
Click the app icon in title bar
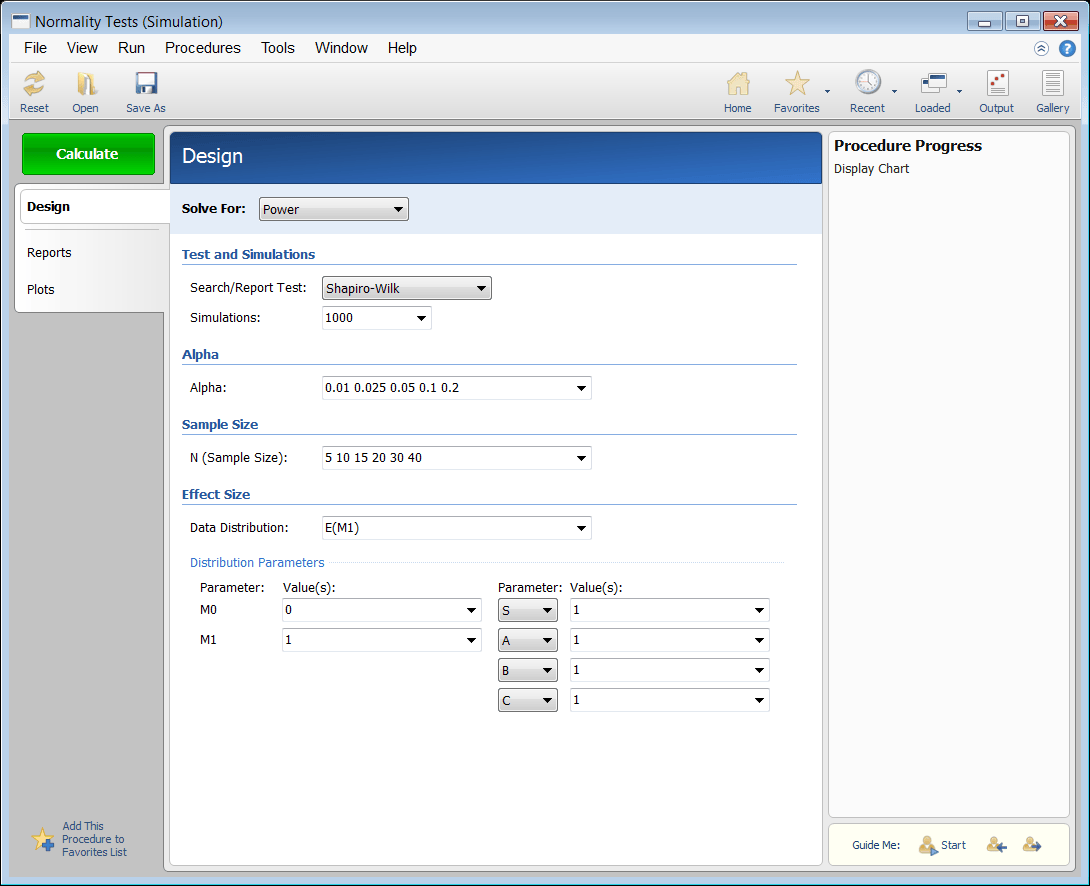pos(21,21)
